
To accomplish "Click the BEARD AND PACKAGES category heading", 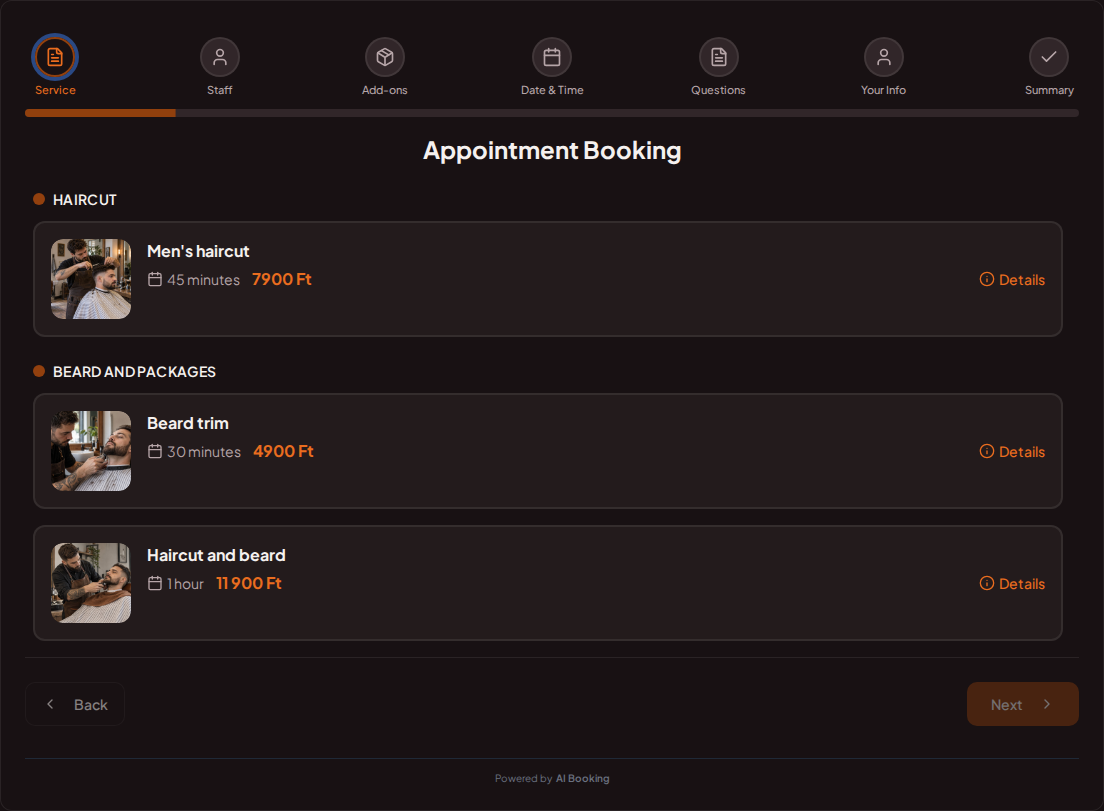I will point(134,372).
